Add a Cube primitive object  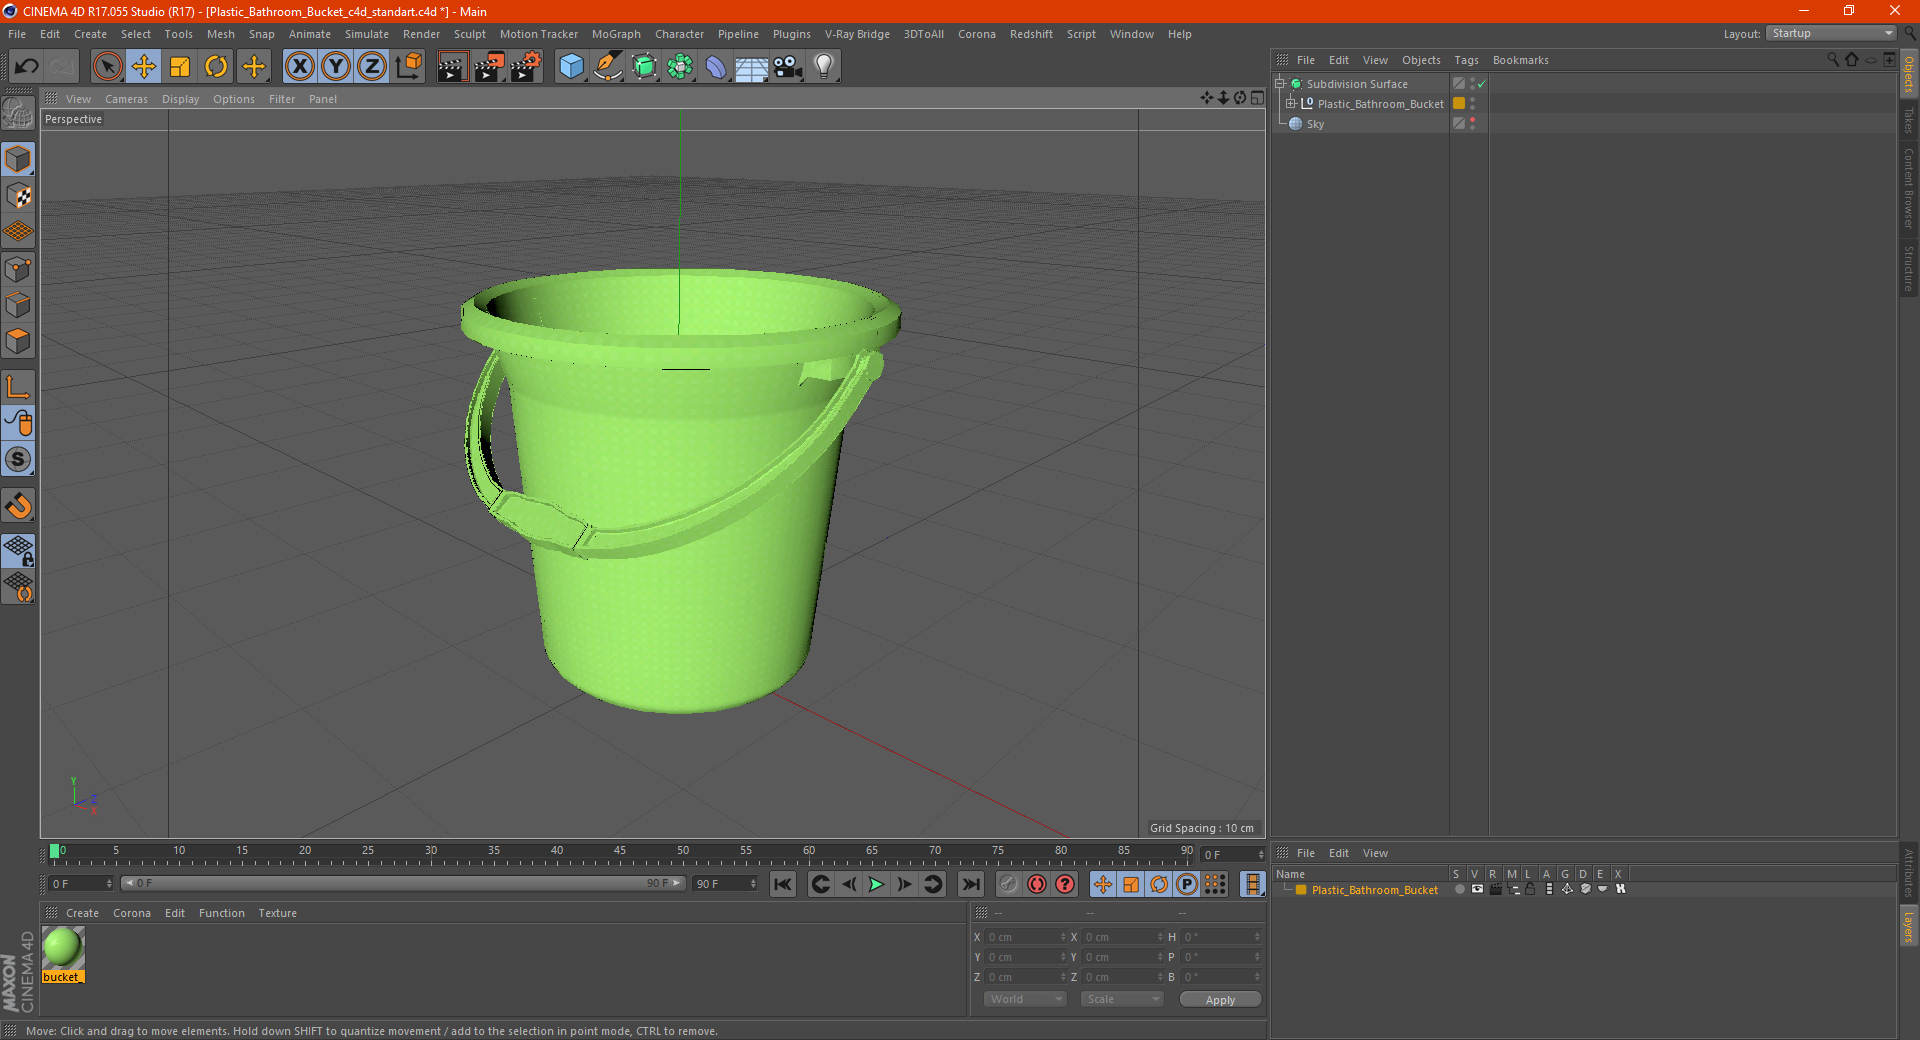pos(571,67)
